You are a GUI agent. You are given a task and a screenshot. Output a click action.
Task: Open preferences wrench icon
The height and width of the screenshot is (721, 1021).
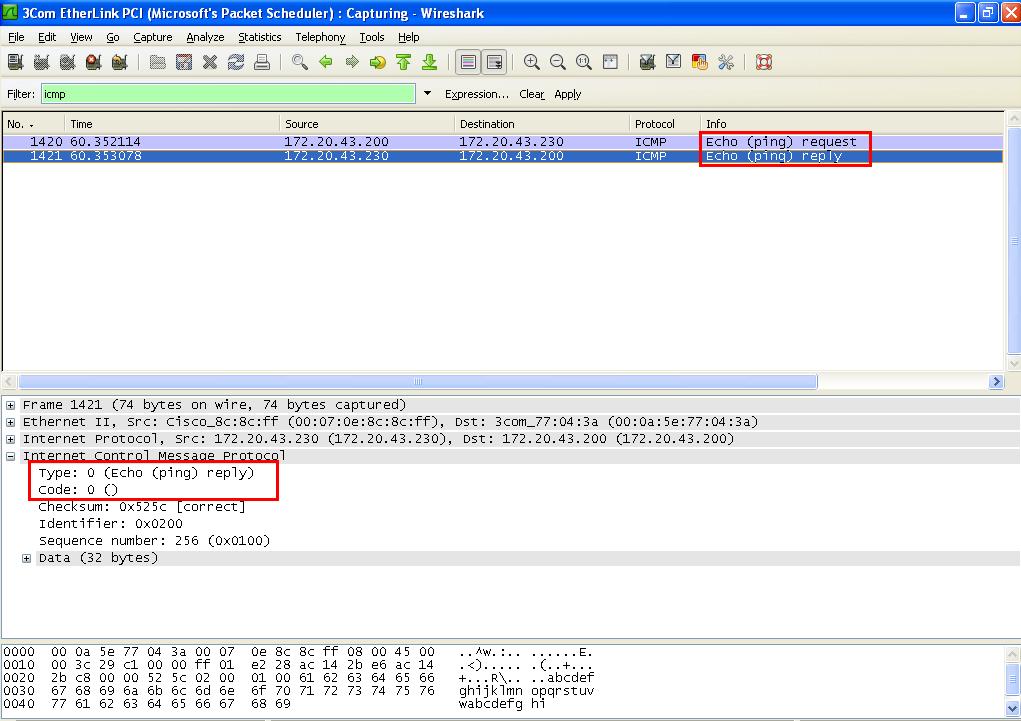coord(725,62)
